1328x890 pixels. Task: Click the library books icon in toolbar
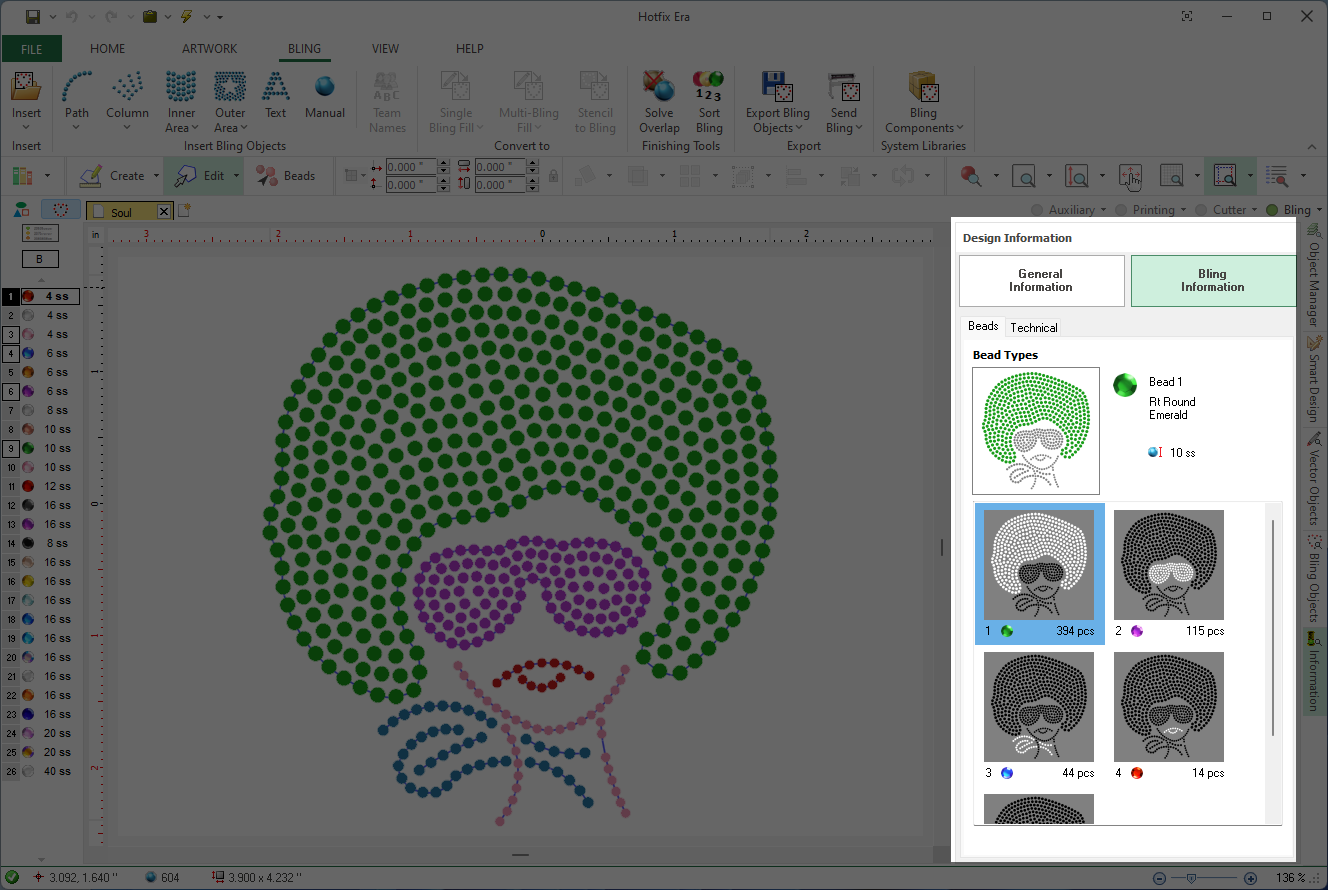tap(22, 176)
